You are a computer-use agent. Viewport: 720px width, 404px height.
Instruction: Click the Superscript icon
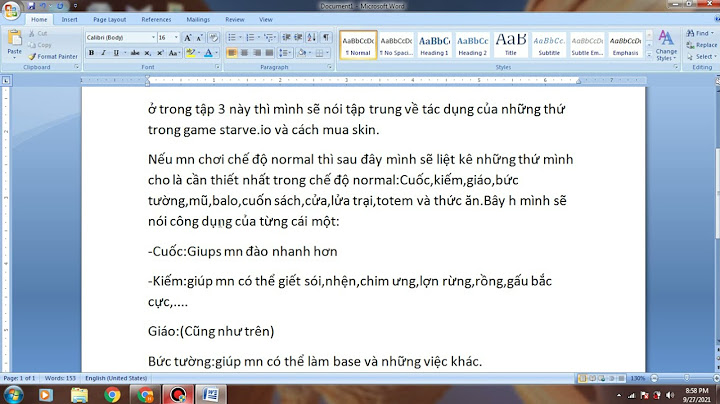coord(160,53)
